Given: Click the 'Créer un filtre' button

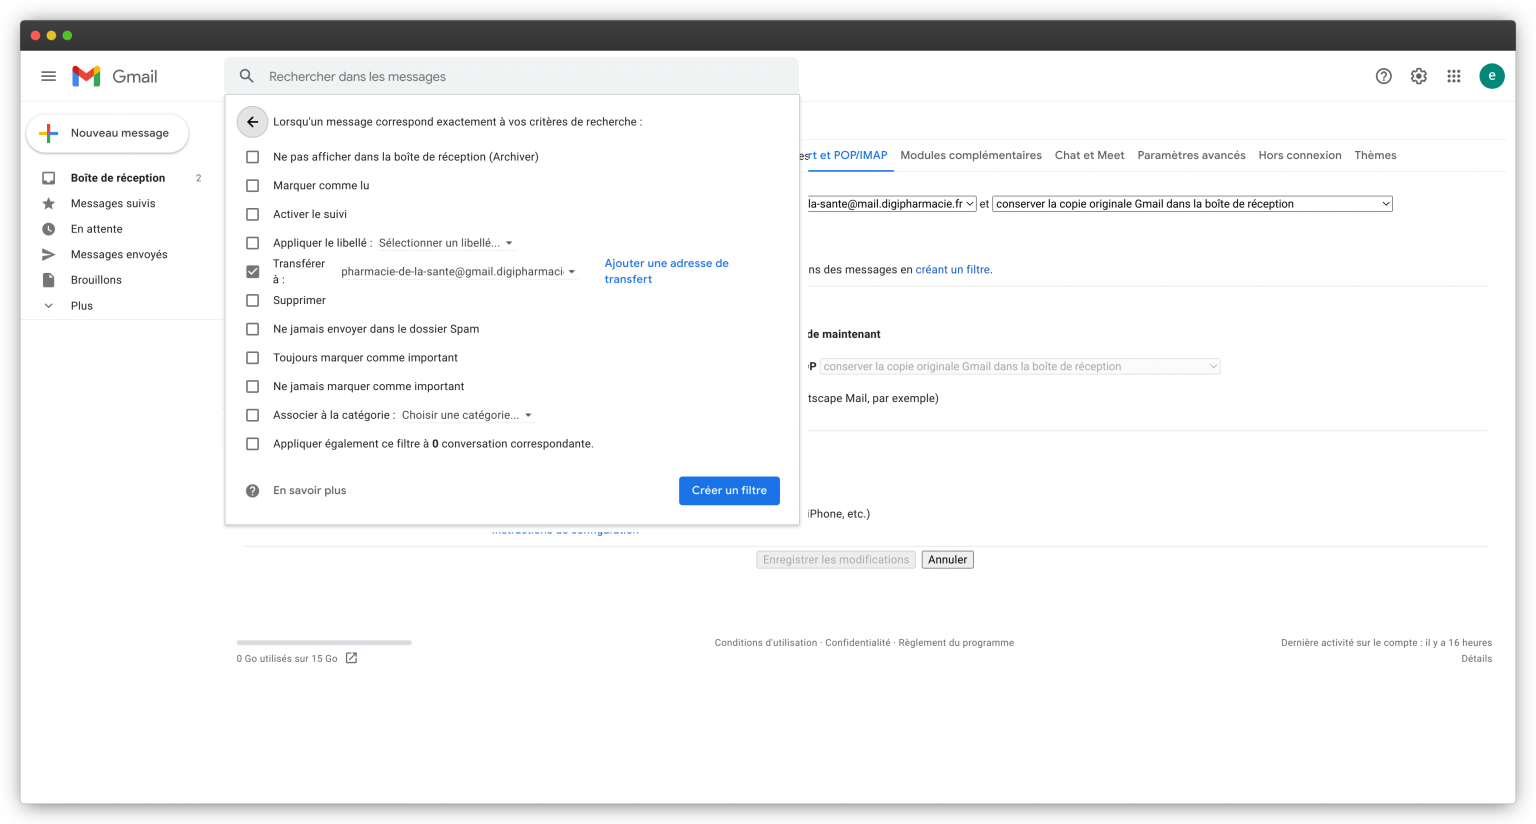Looking at the screenshot, I should click(729, 490).
